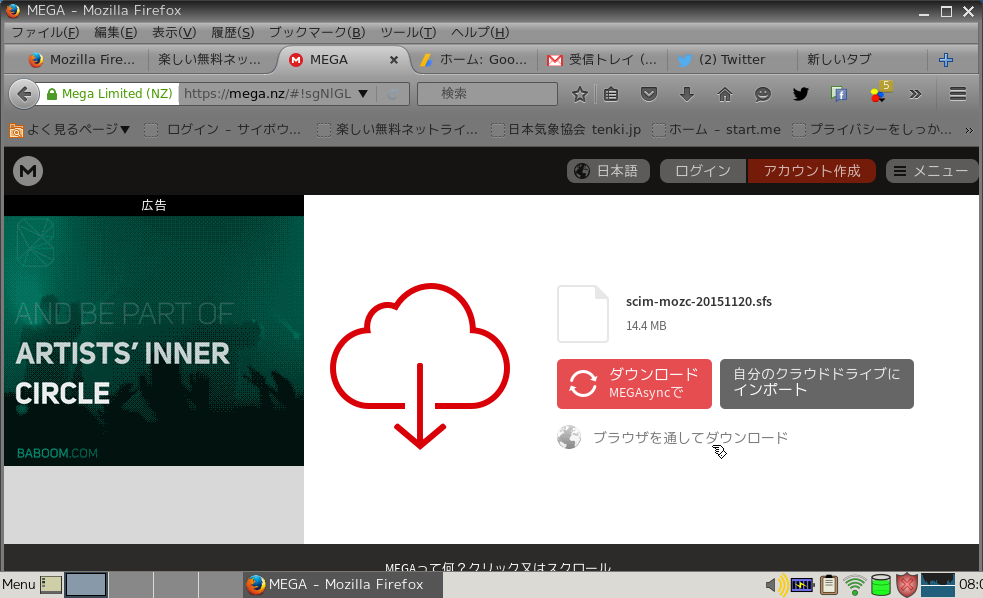
Task: Click the show-desktop icon beside Menu
Action: 51,585
